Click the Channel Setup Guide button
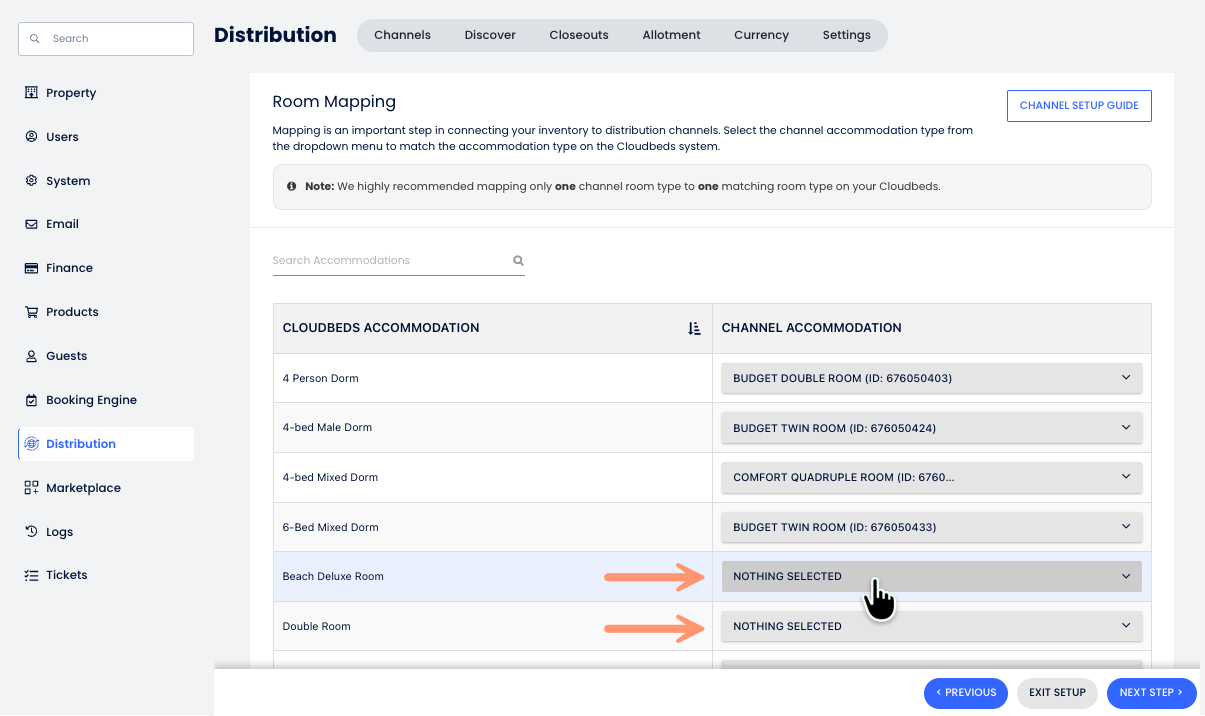Viewport: 1205px width, 716px height. pos(1079,106)
